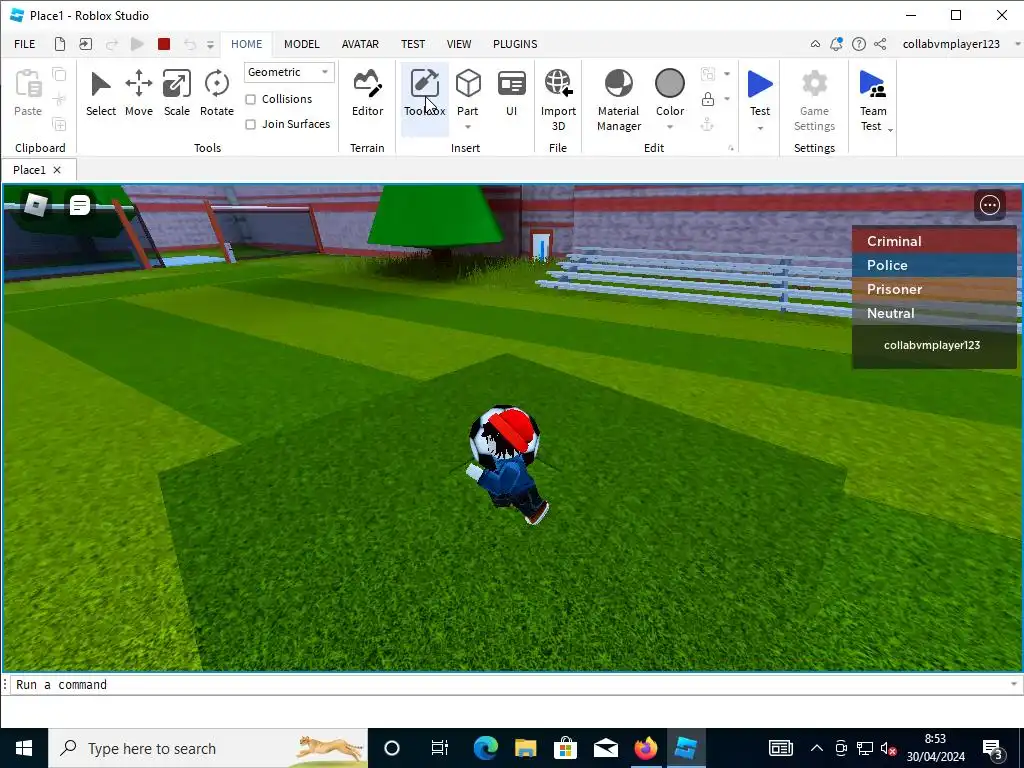Image resolution: width=1024 pixels, height=768 pixels.
Task: Switch to the MODEL tab
Action: pyautogui.click(x=302, y=44)
